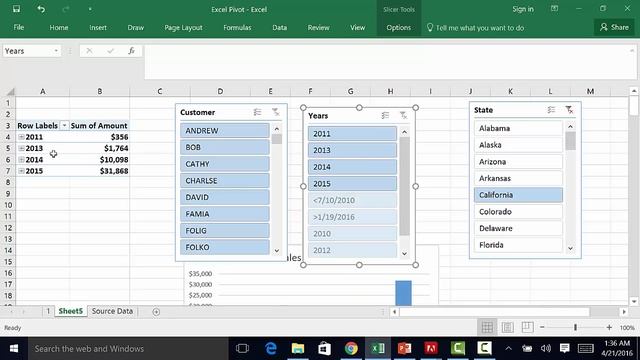Open Microsoft Edge from the taskbar

[x=271, y=349]
